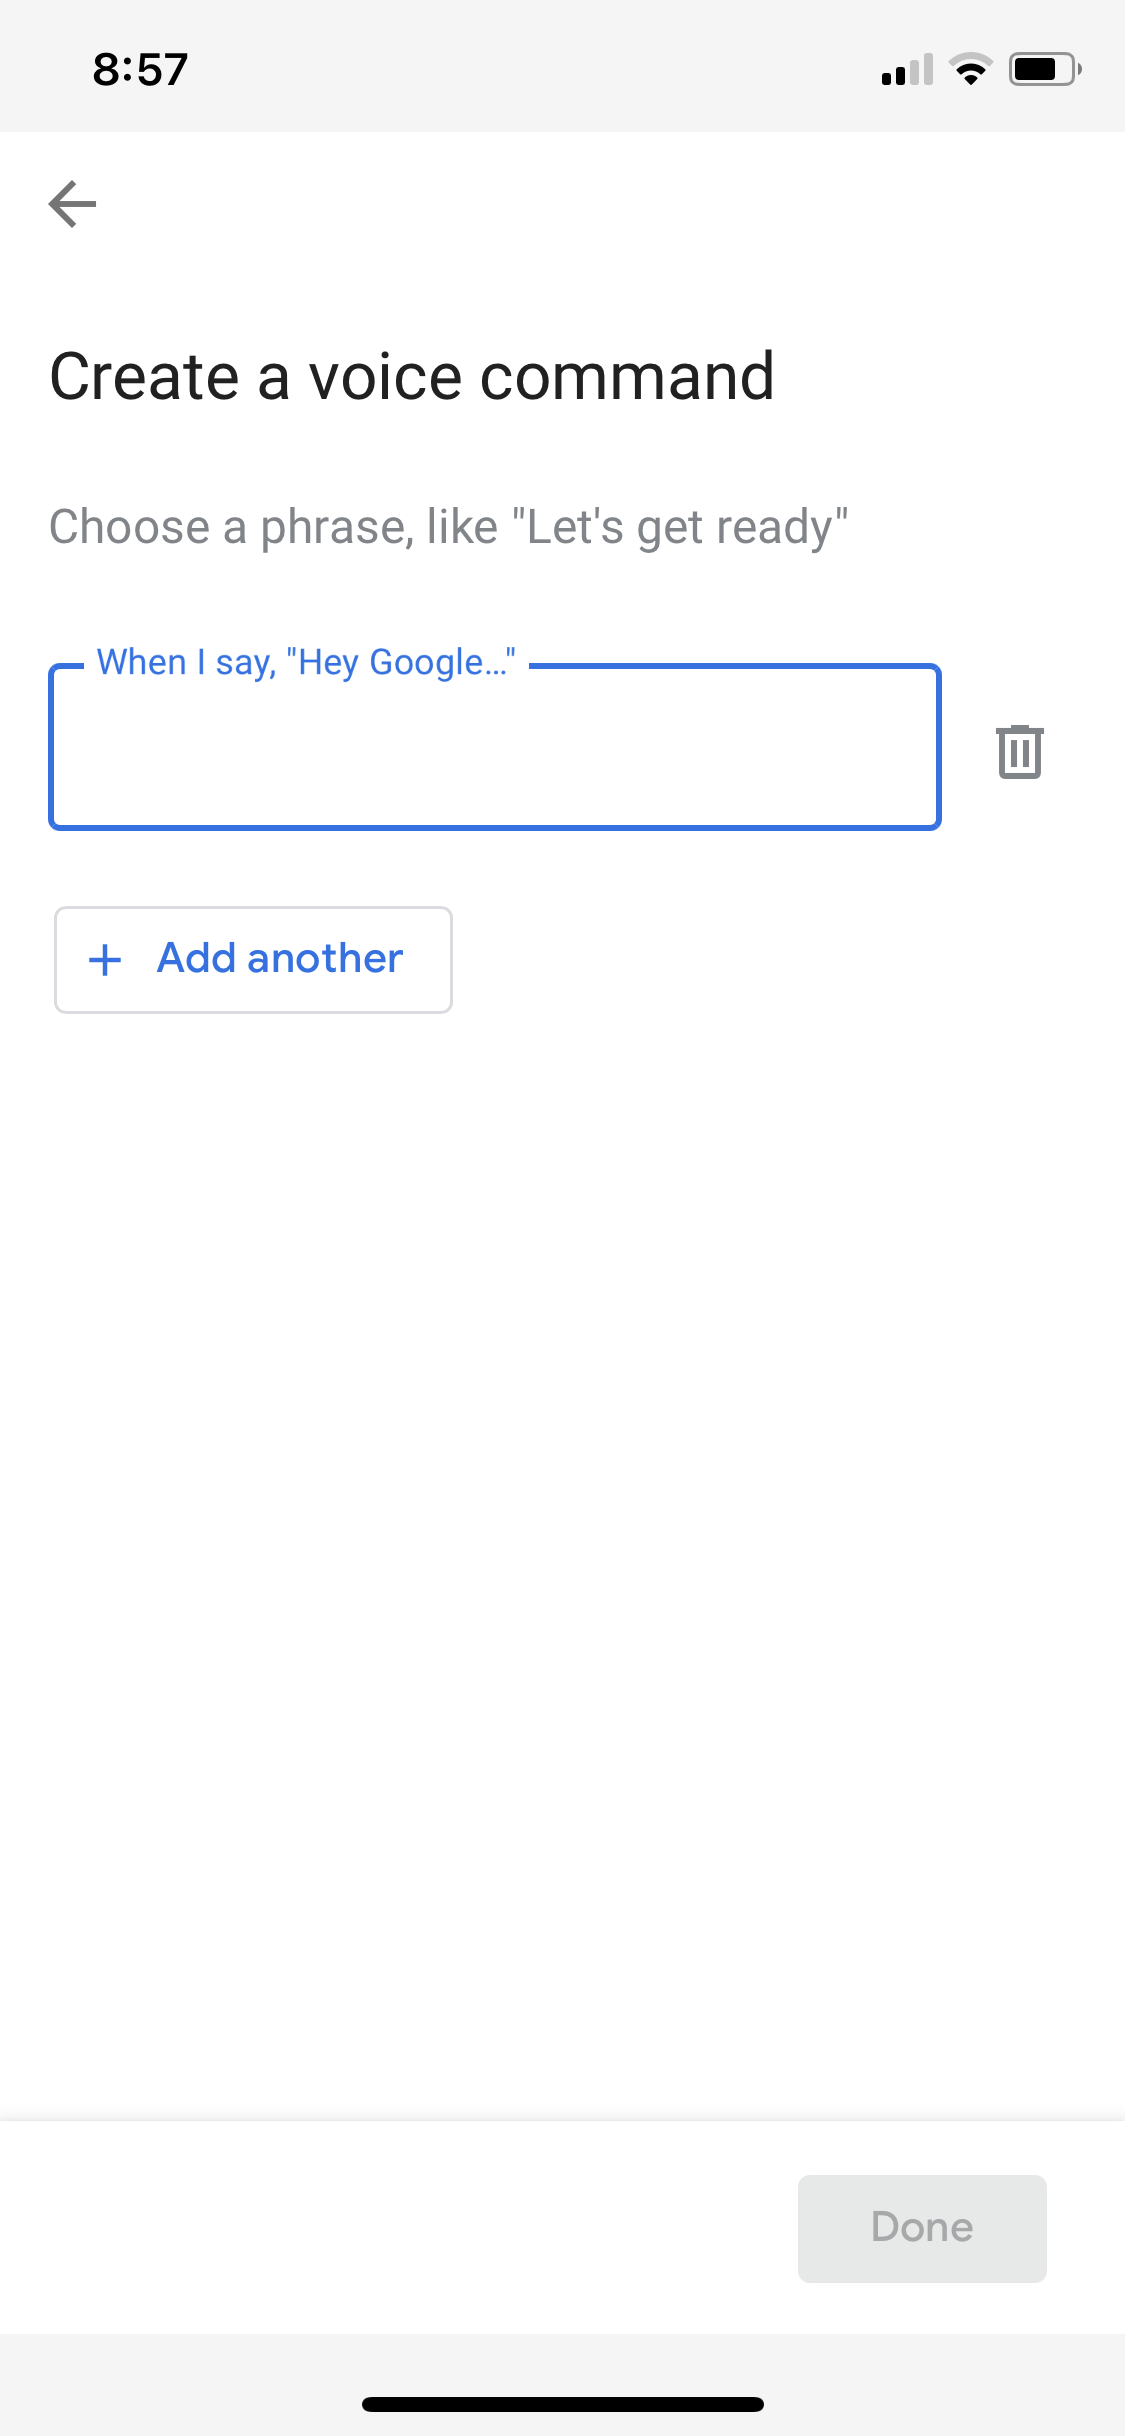Click the "Add another" text label
The height and width of the screenshot is (2436, 1125).
pos(280,958)
